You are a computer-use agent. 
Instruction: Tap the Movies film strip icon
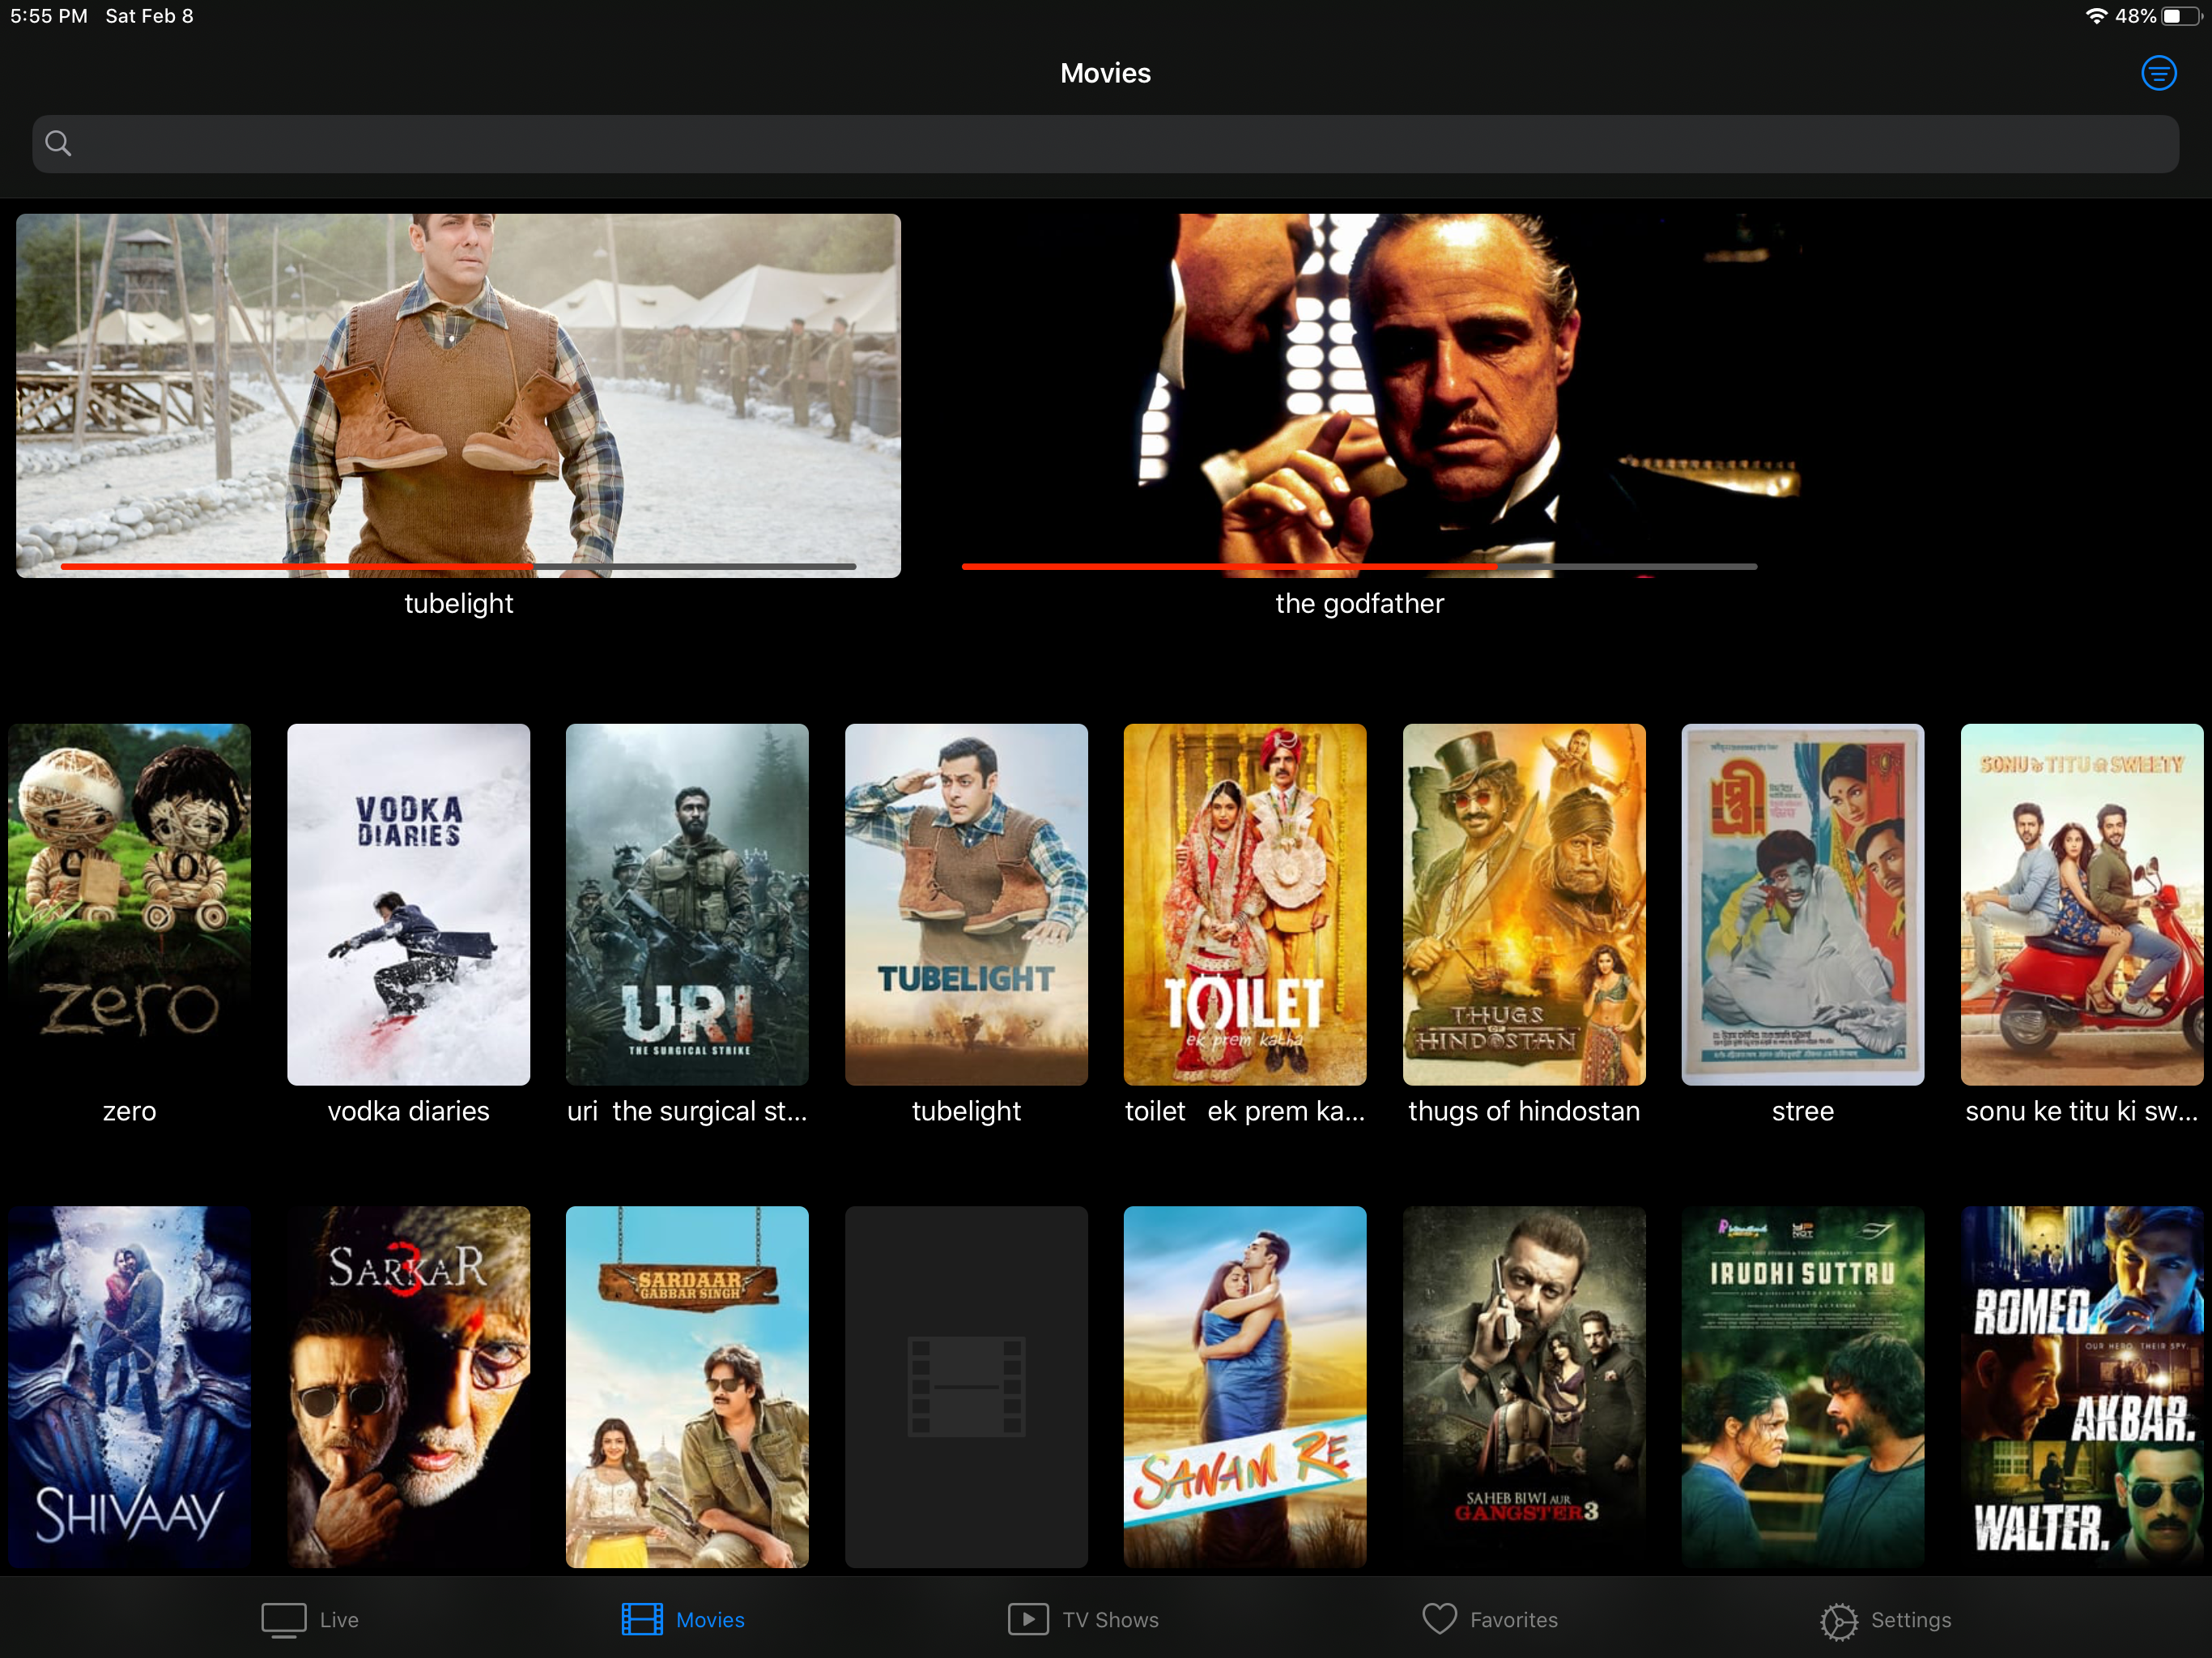click(x=642, y=1619)
